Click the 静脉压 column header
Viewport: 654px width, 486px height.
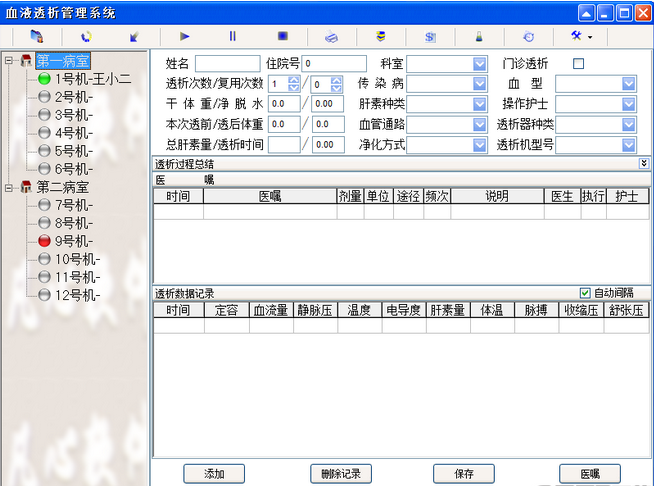[315, 310]
